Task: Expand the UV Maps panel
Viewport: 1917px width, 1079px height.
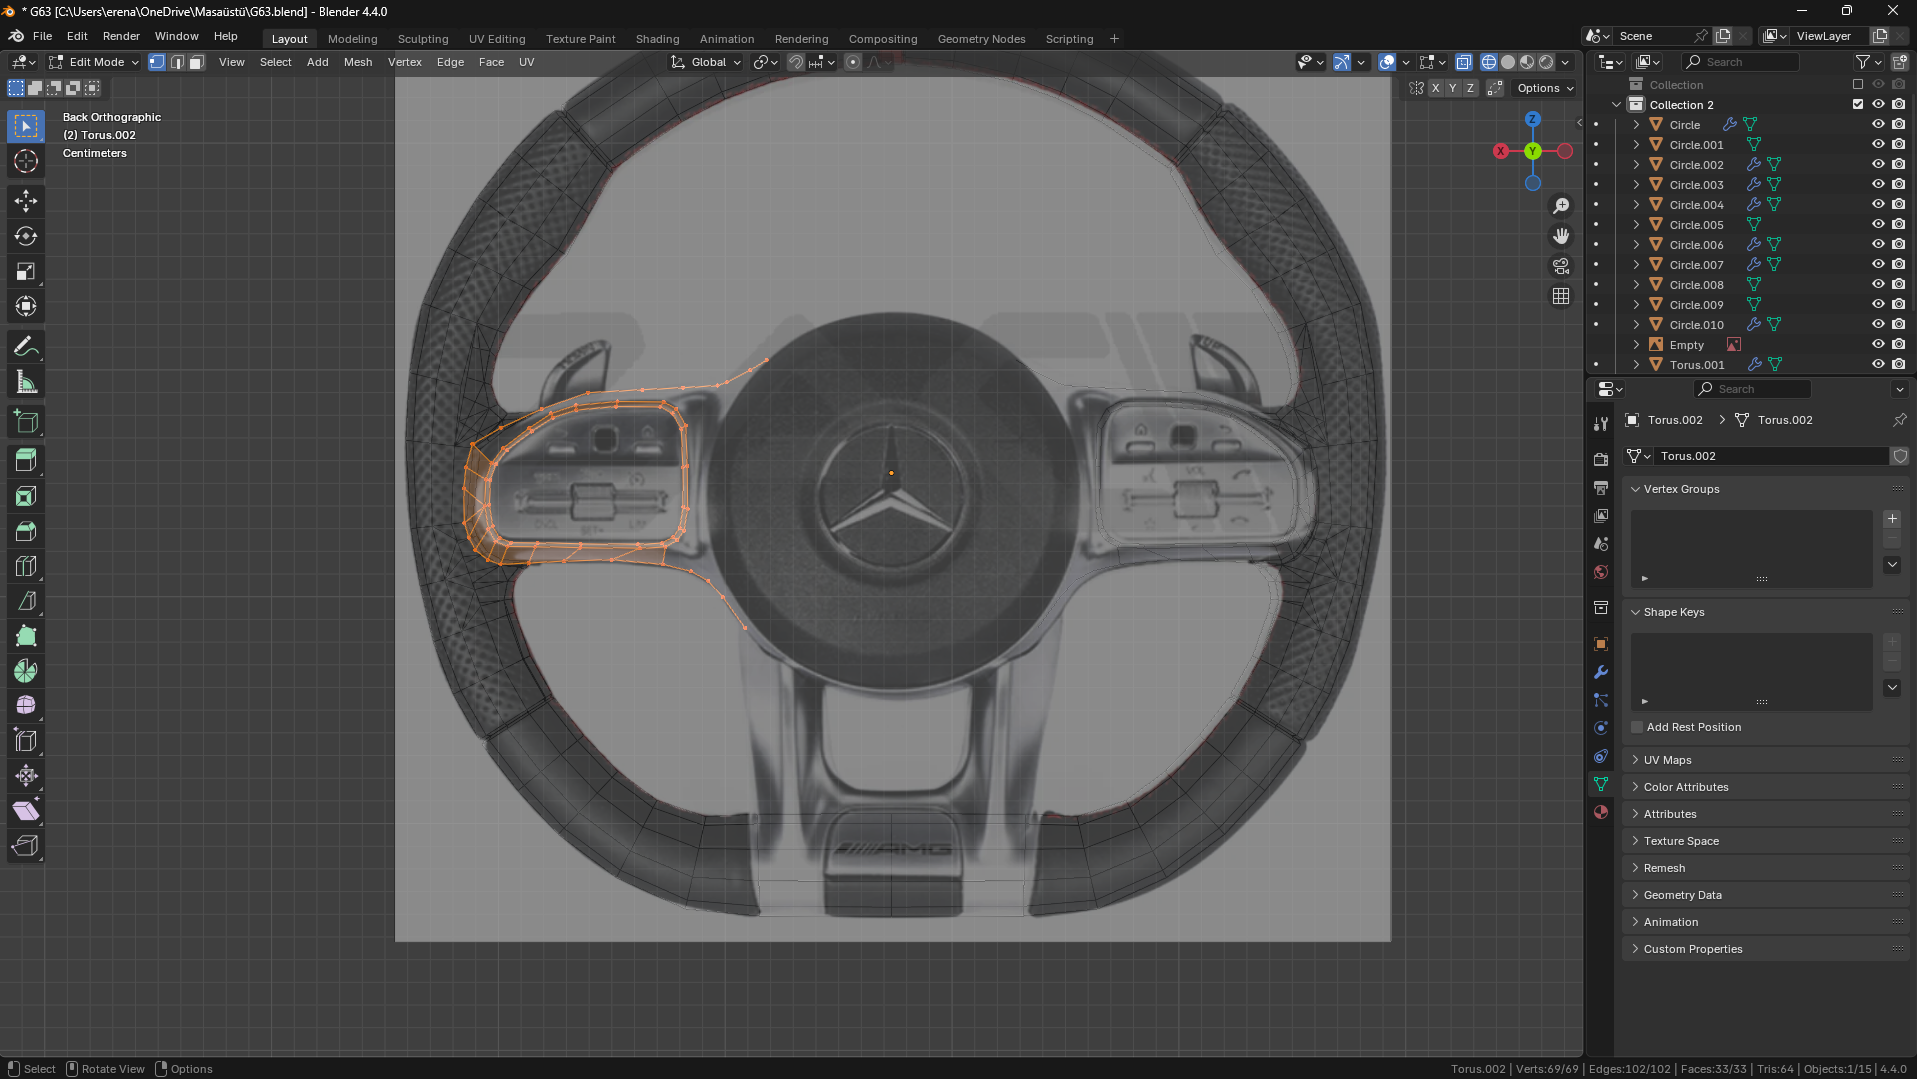Action: tap(1765, 760)
